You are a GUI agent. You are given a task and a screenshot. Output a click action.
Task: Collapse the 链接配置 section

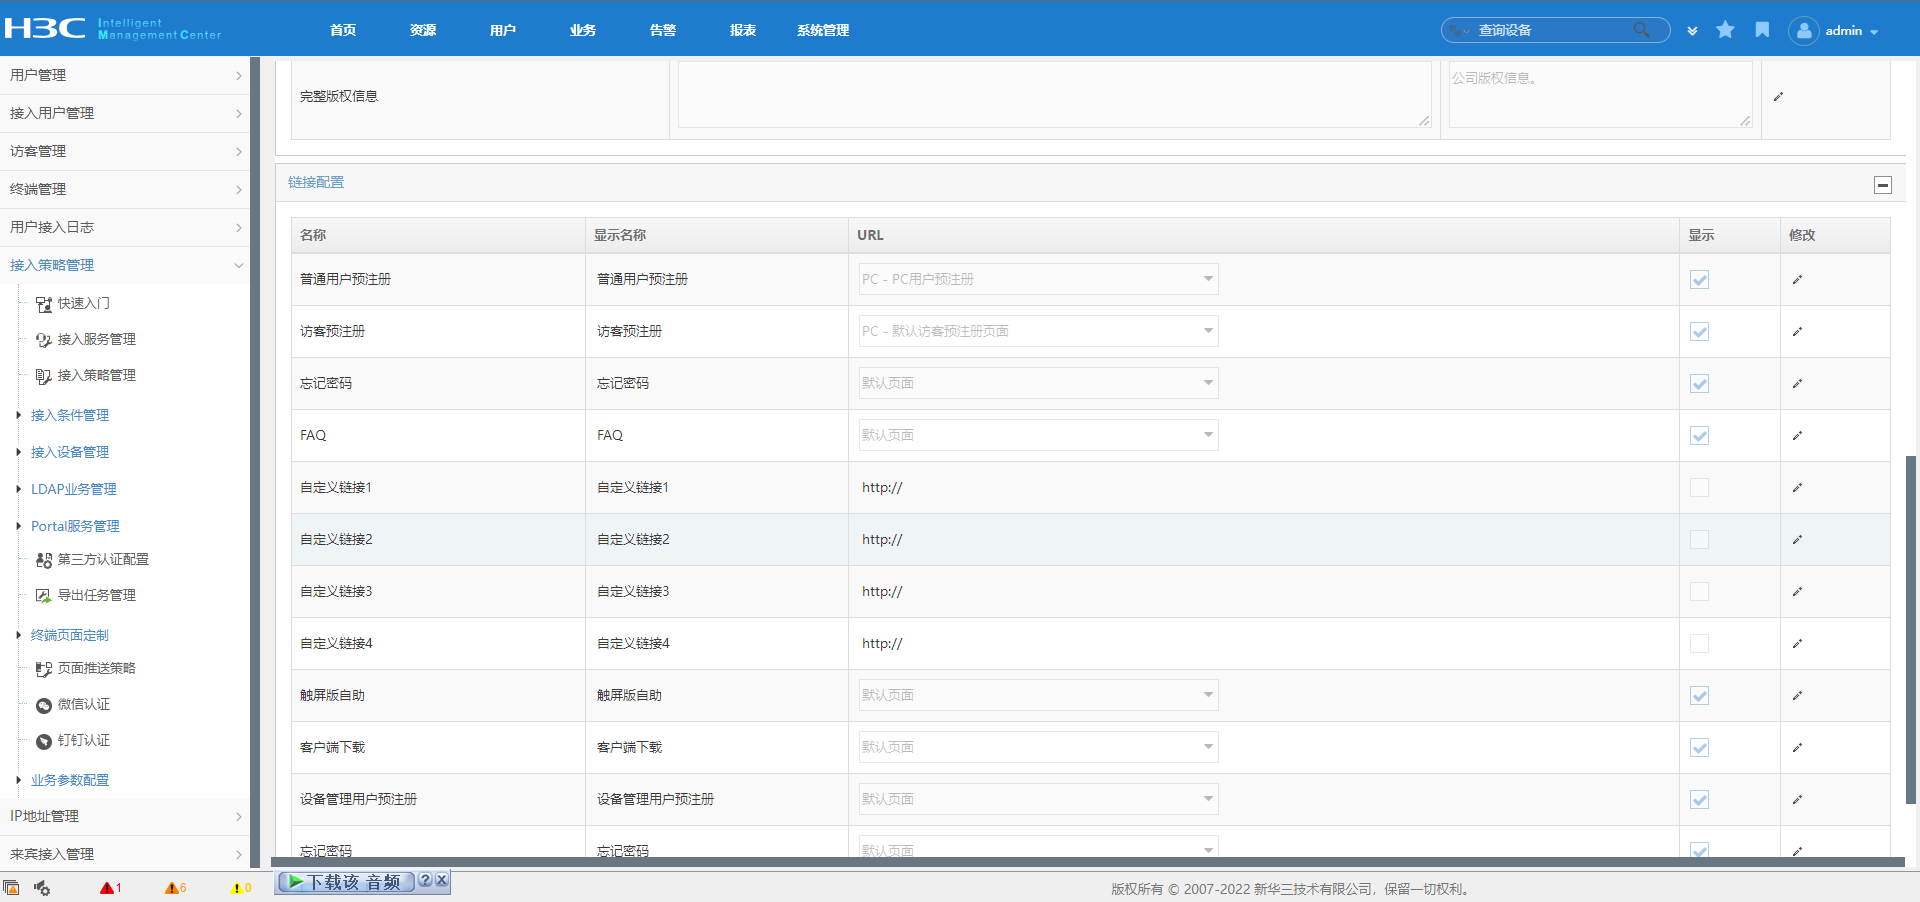coord(1883,185)
